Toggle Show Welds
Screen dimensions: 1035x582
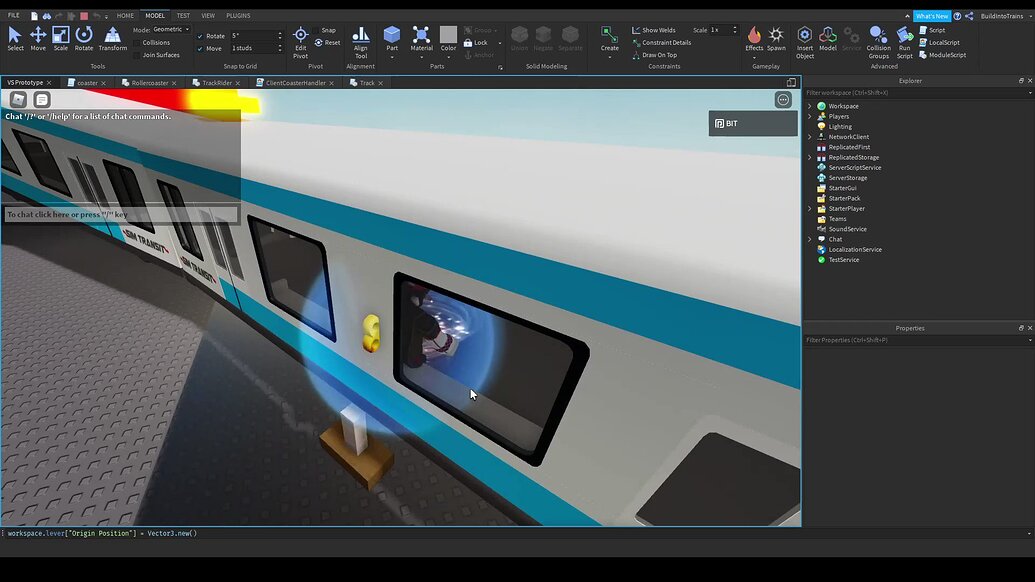[653, 30]
